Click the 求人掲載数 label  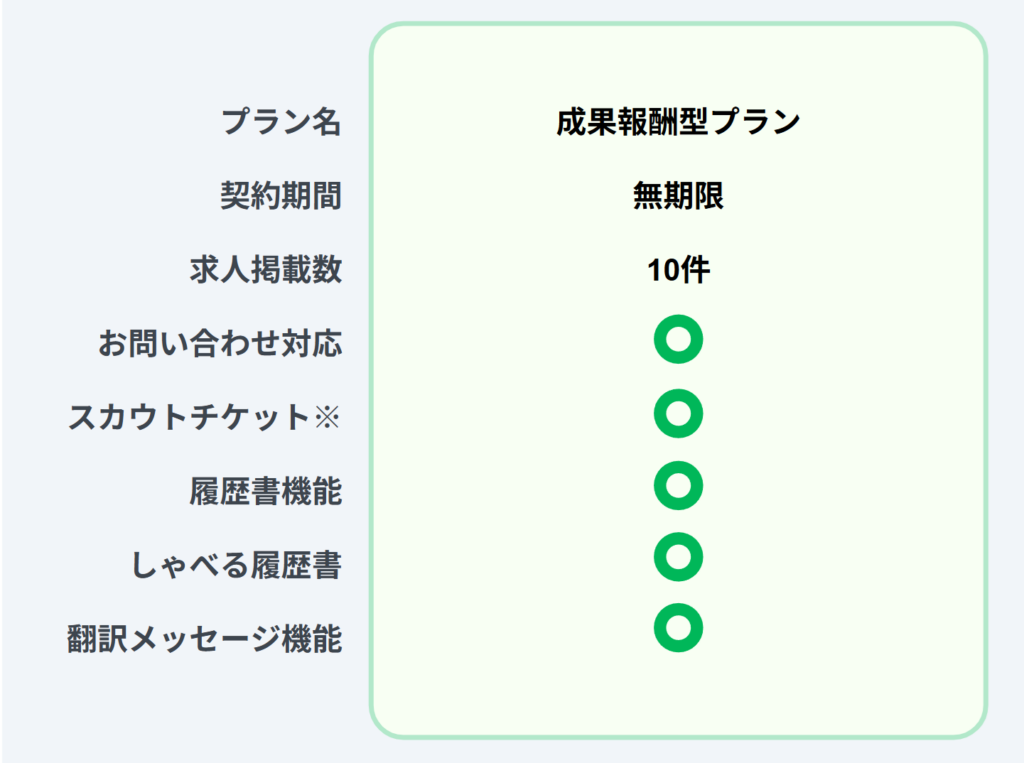pos(266,270)
